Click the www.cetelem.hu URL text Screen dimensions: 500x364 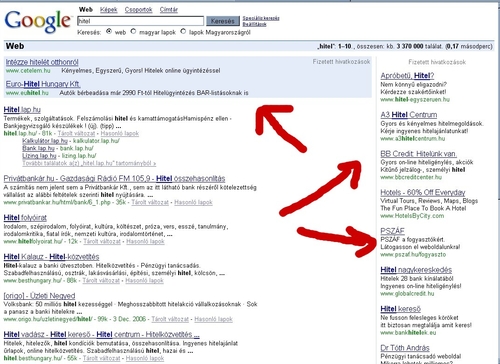click(x=28, y=71)
